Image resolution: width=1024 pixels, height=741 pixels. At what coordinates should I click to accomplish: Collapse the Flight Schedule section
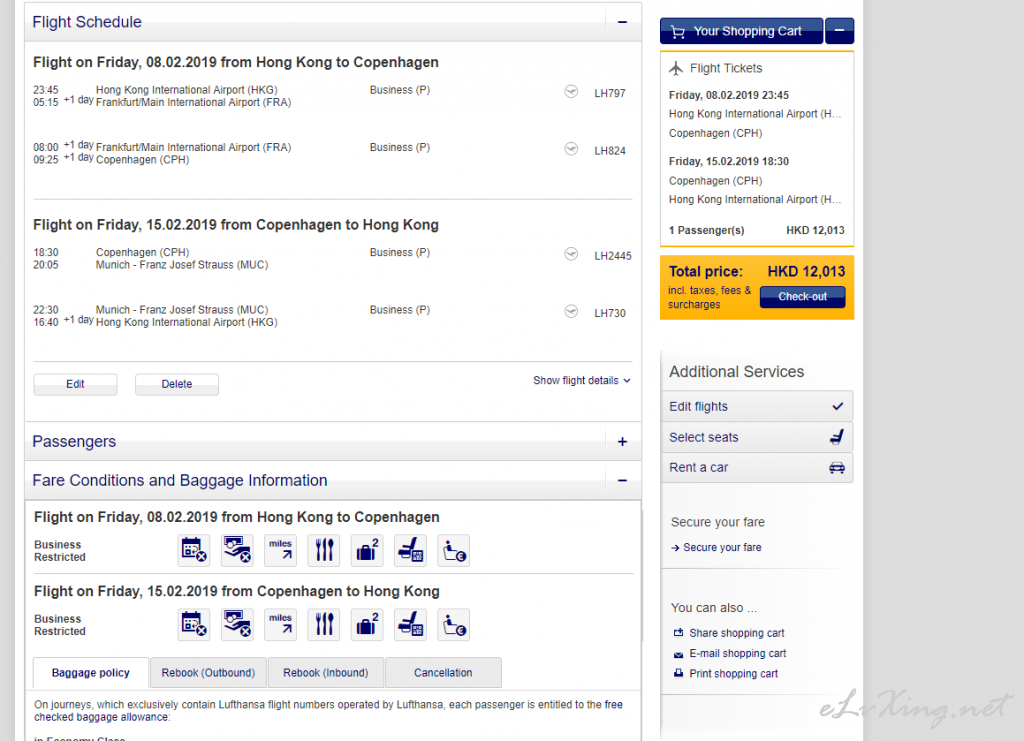tap(622, 22)
